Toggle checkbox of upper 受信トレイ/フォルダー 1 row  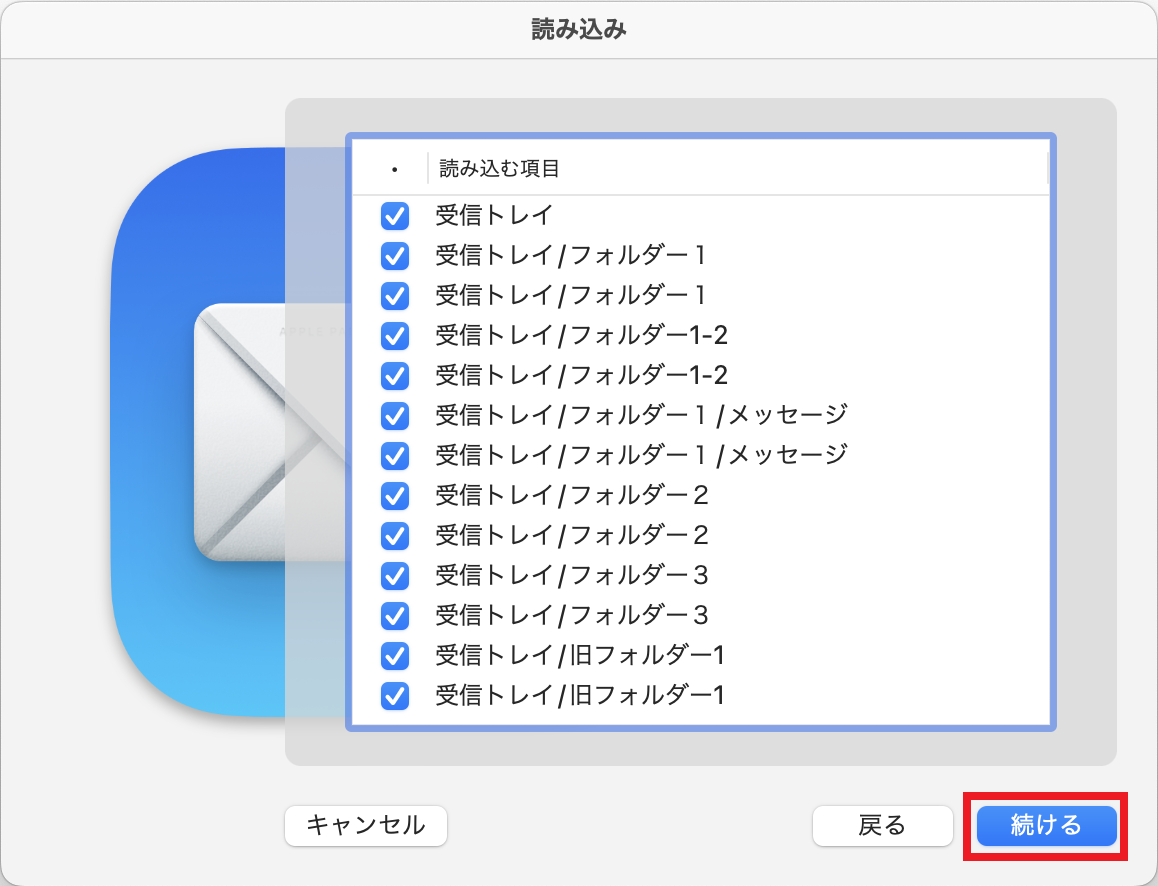click(x=395, y=256)
